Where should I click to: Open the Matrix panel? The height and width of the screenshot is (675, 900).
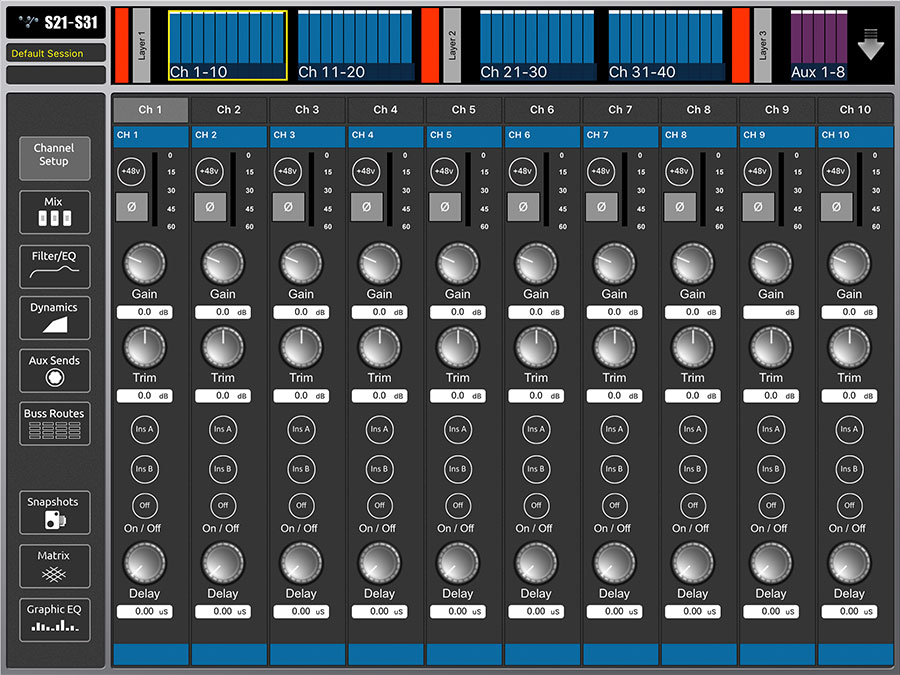pos(55,567)
